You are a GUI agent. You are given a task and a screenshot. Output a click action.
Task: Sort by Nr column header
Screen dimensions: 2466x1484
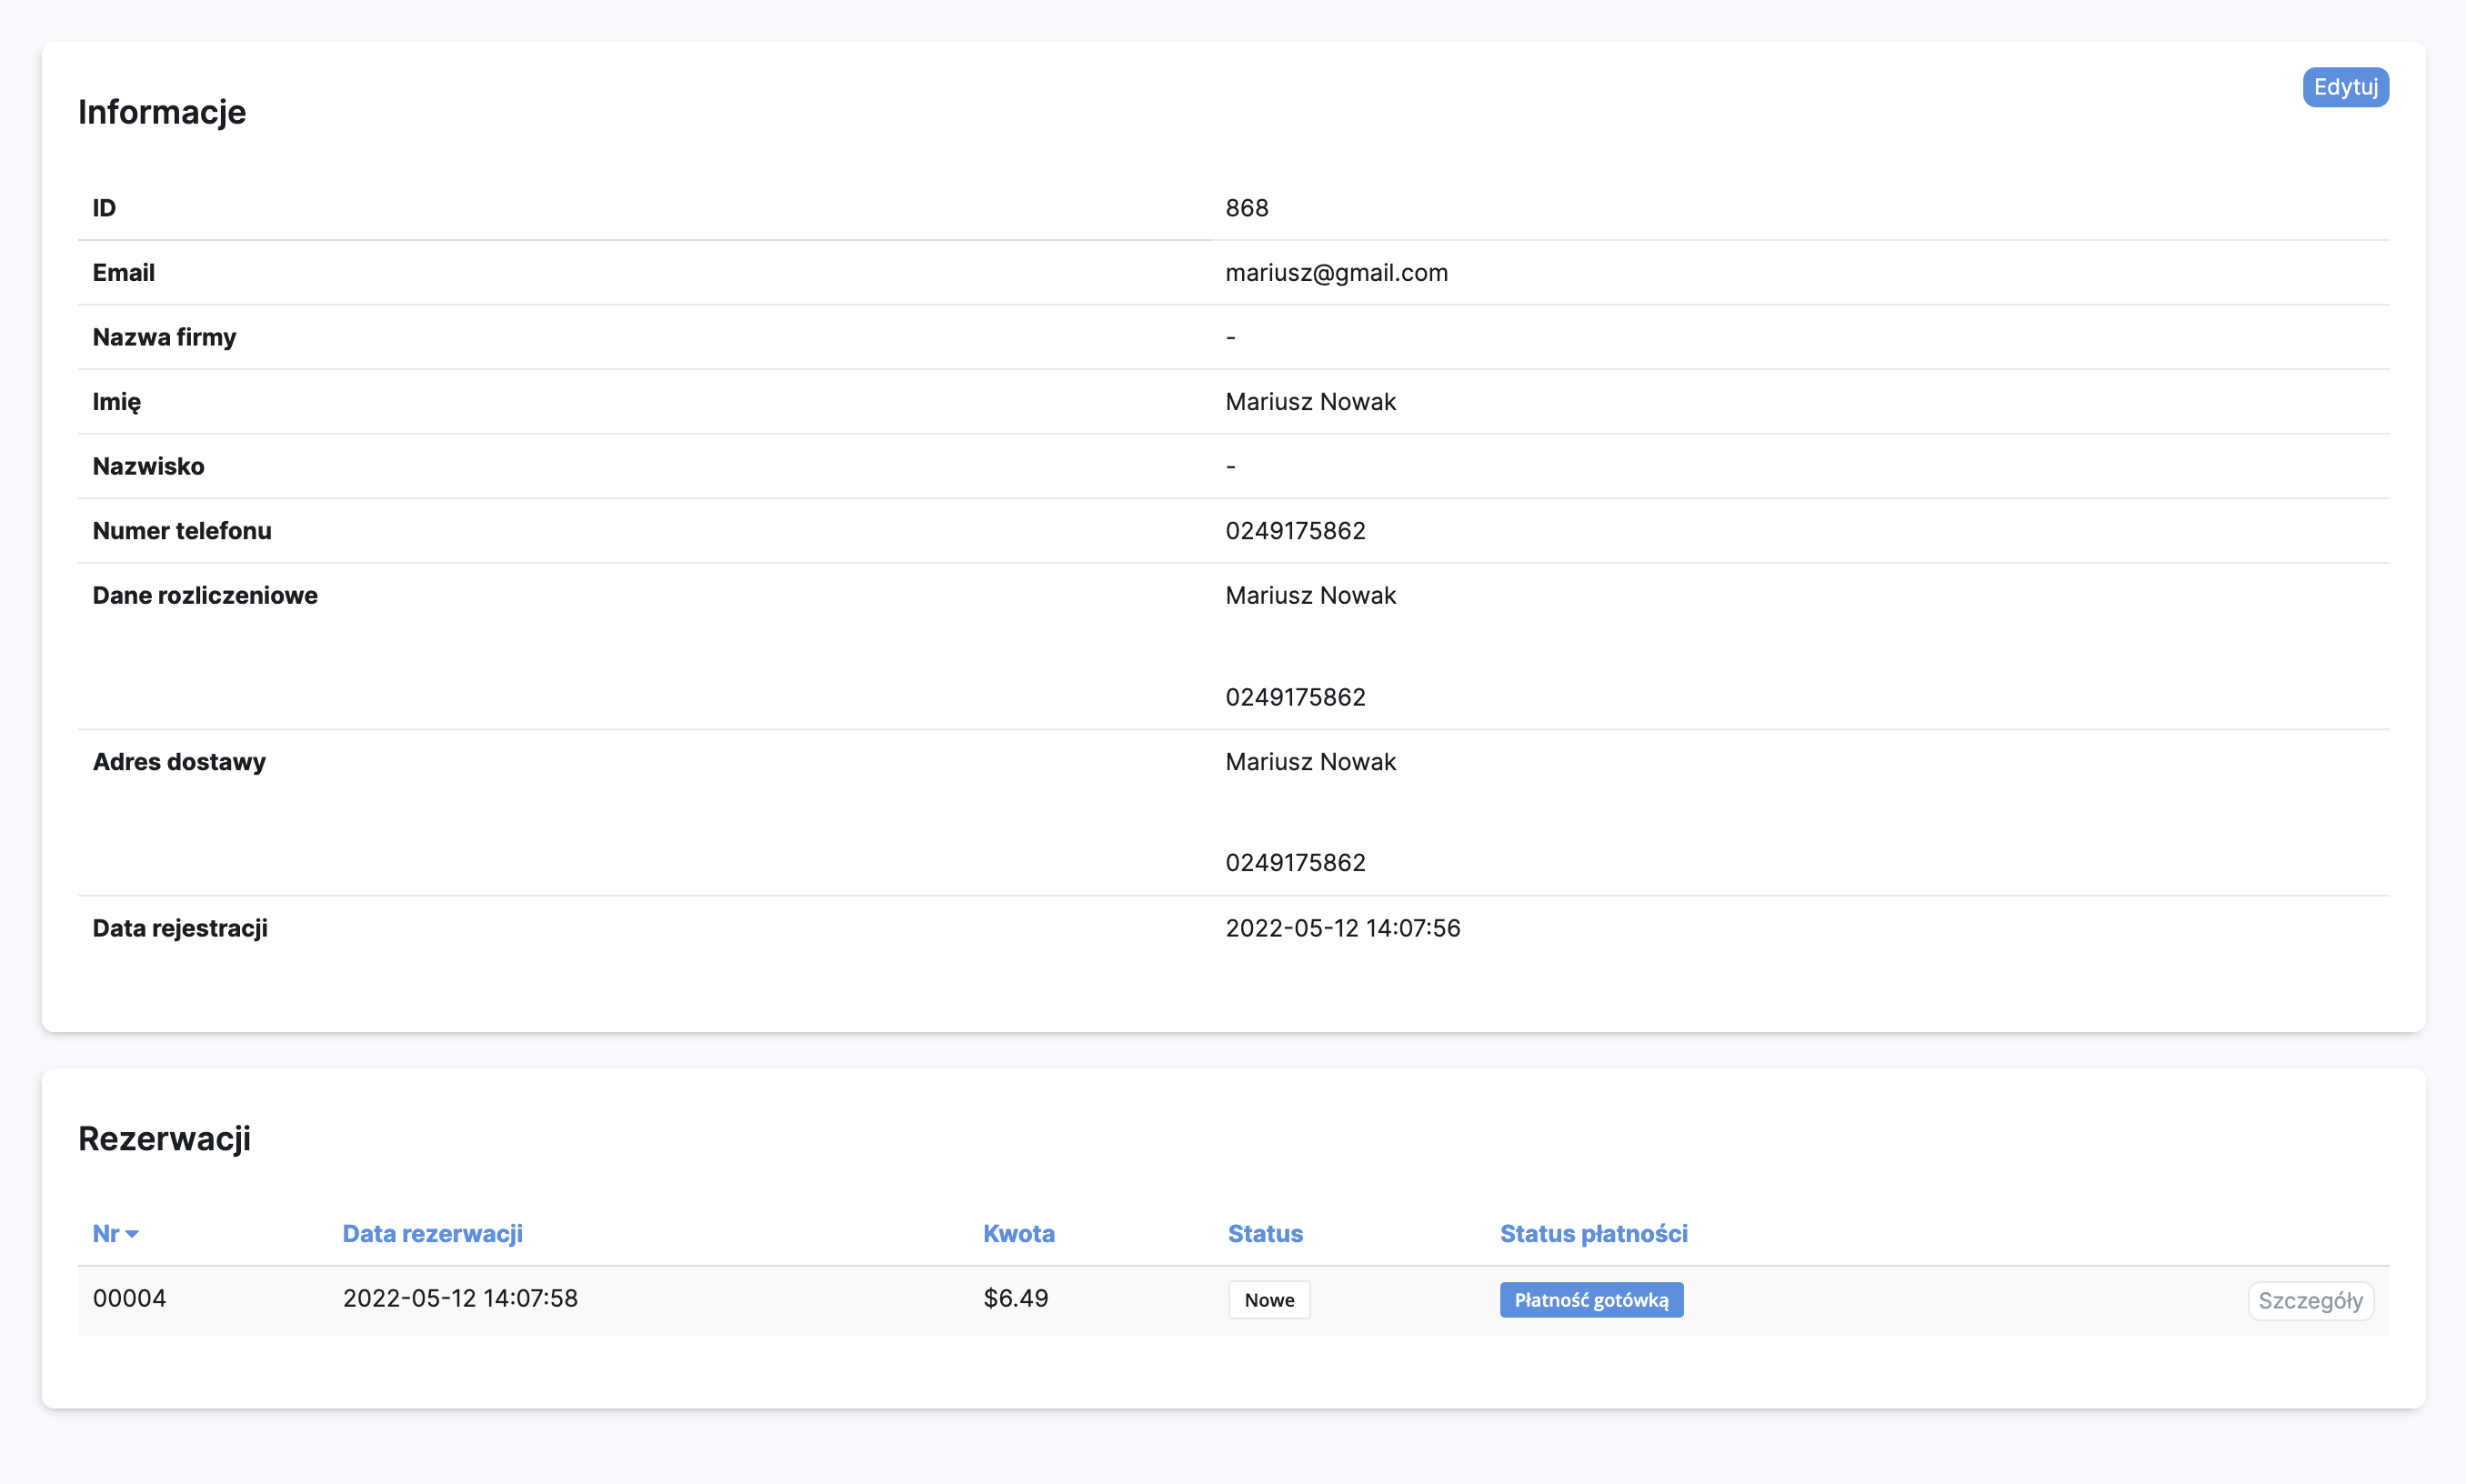[106, 1233]
